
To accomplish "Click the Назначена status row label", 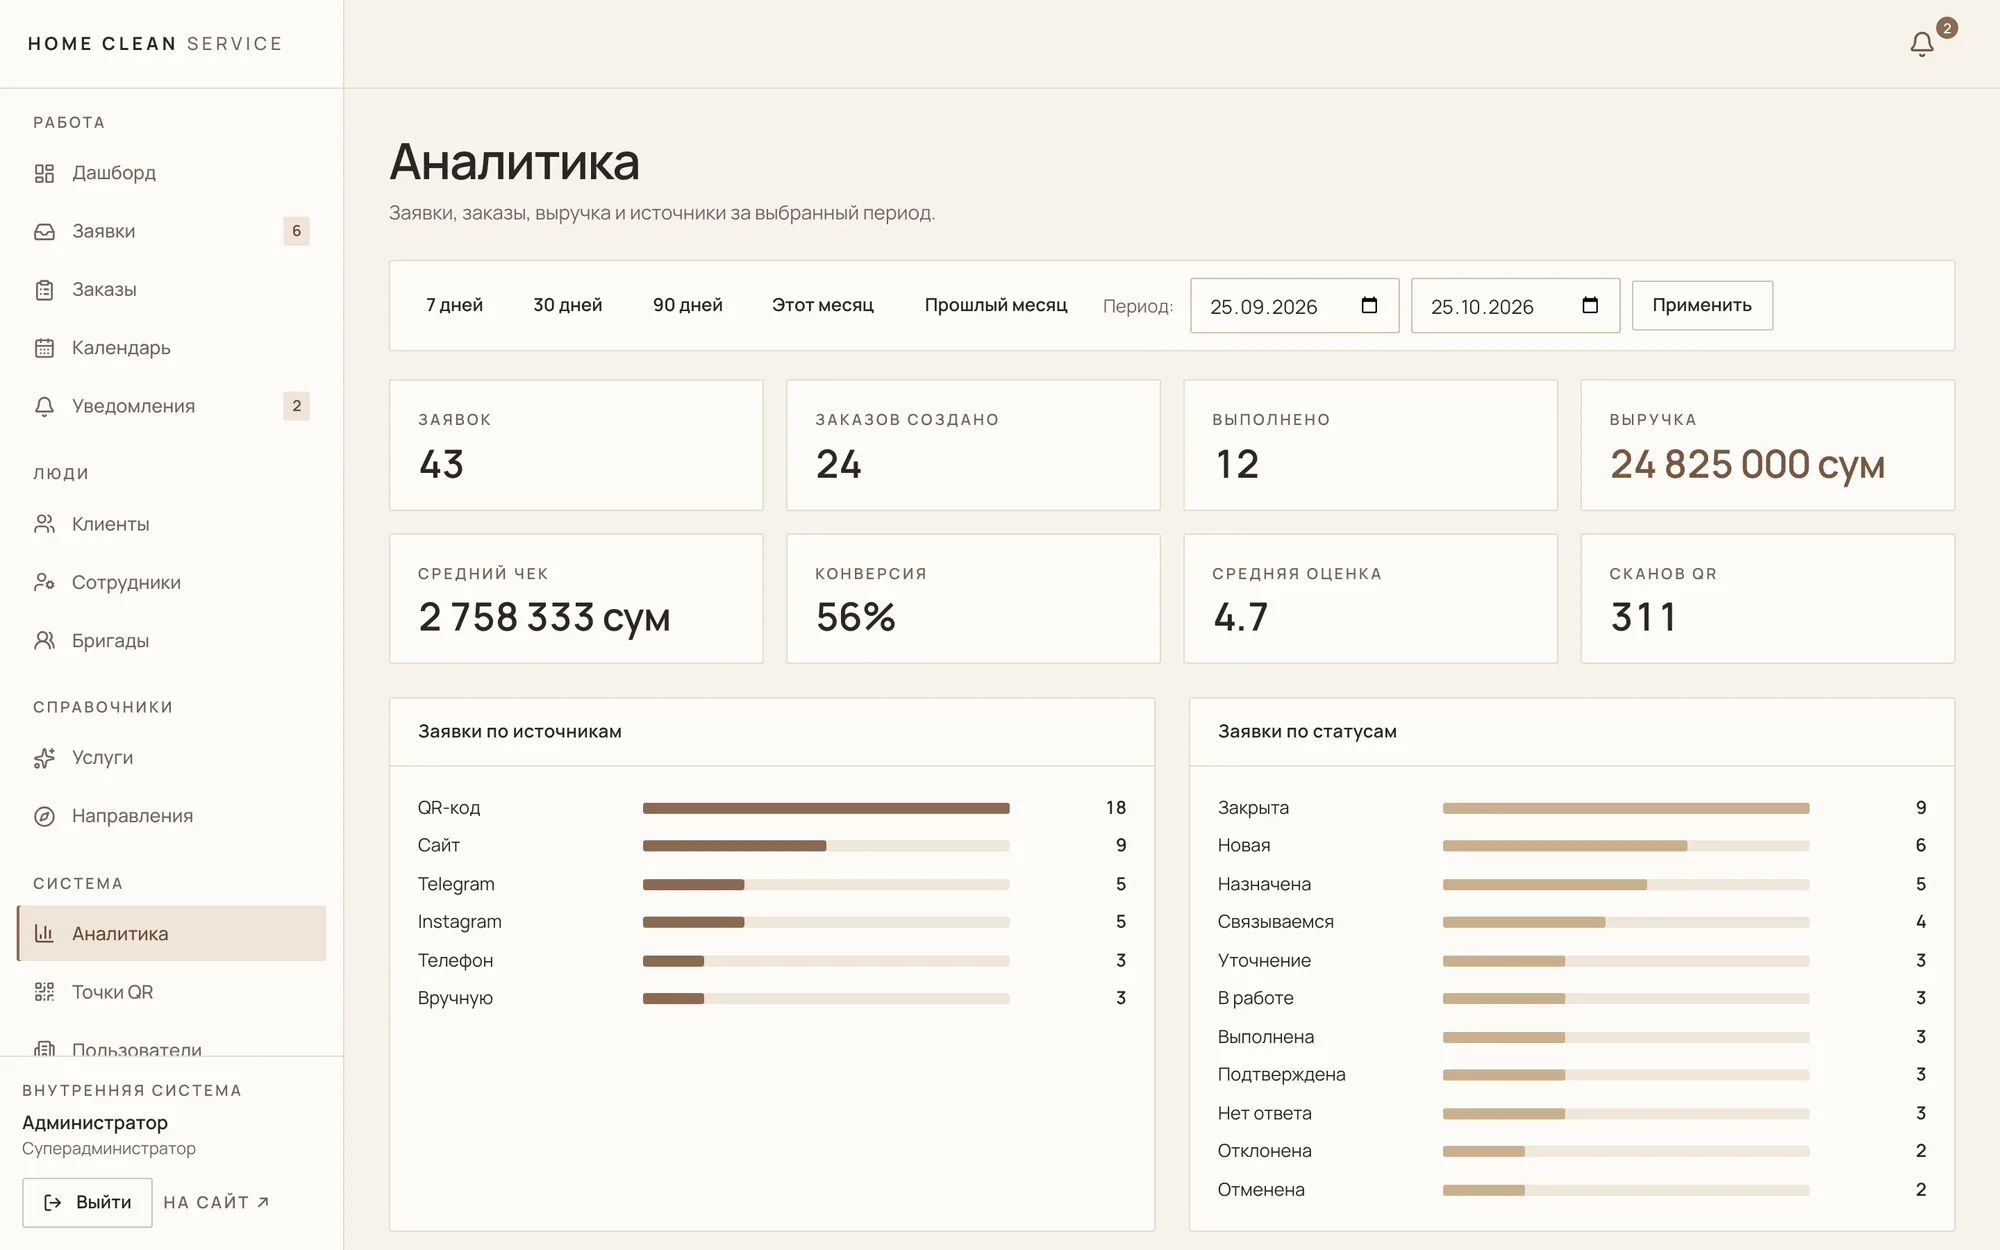I will [1264, 884].
